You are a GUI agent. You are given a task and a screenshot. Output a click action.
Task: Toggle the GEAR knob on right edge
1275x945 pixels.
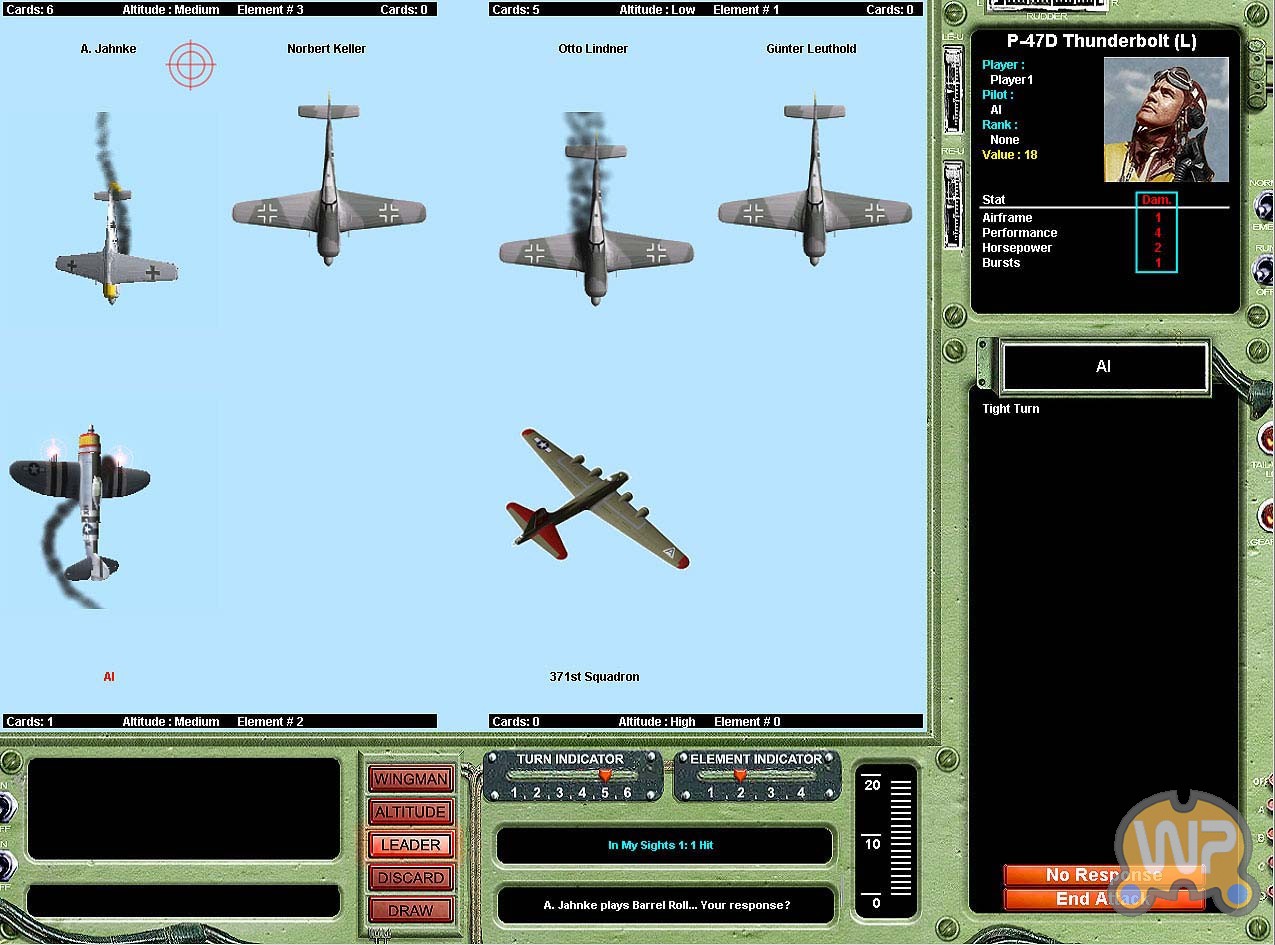coord(1266,517)
